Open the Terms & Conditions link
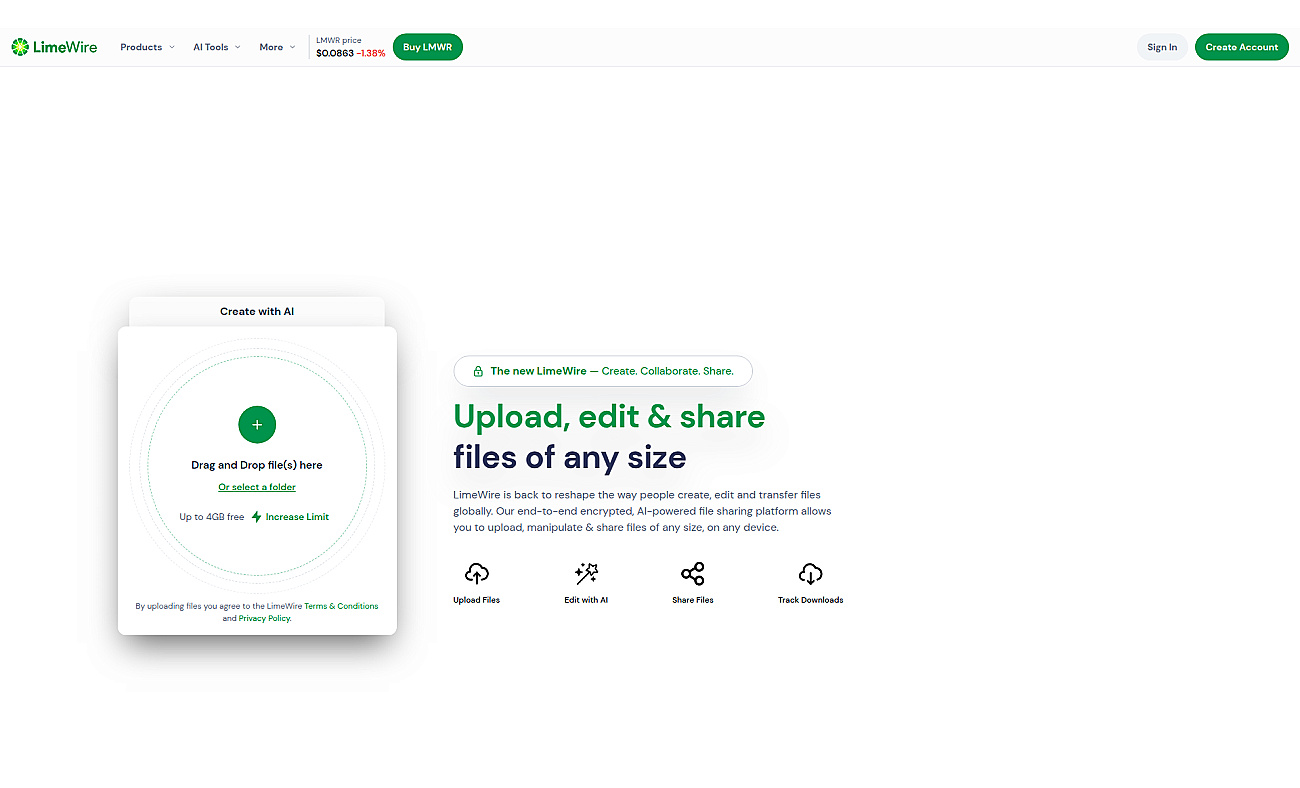Viewport: 1300px width, 788px height. (341, 606)
